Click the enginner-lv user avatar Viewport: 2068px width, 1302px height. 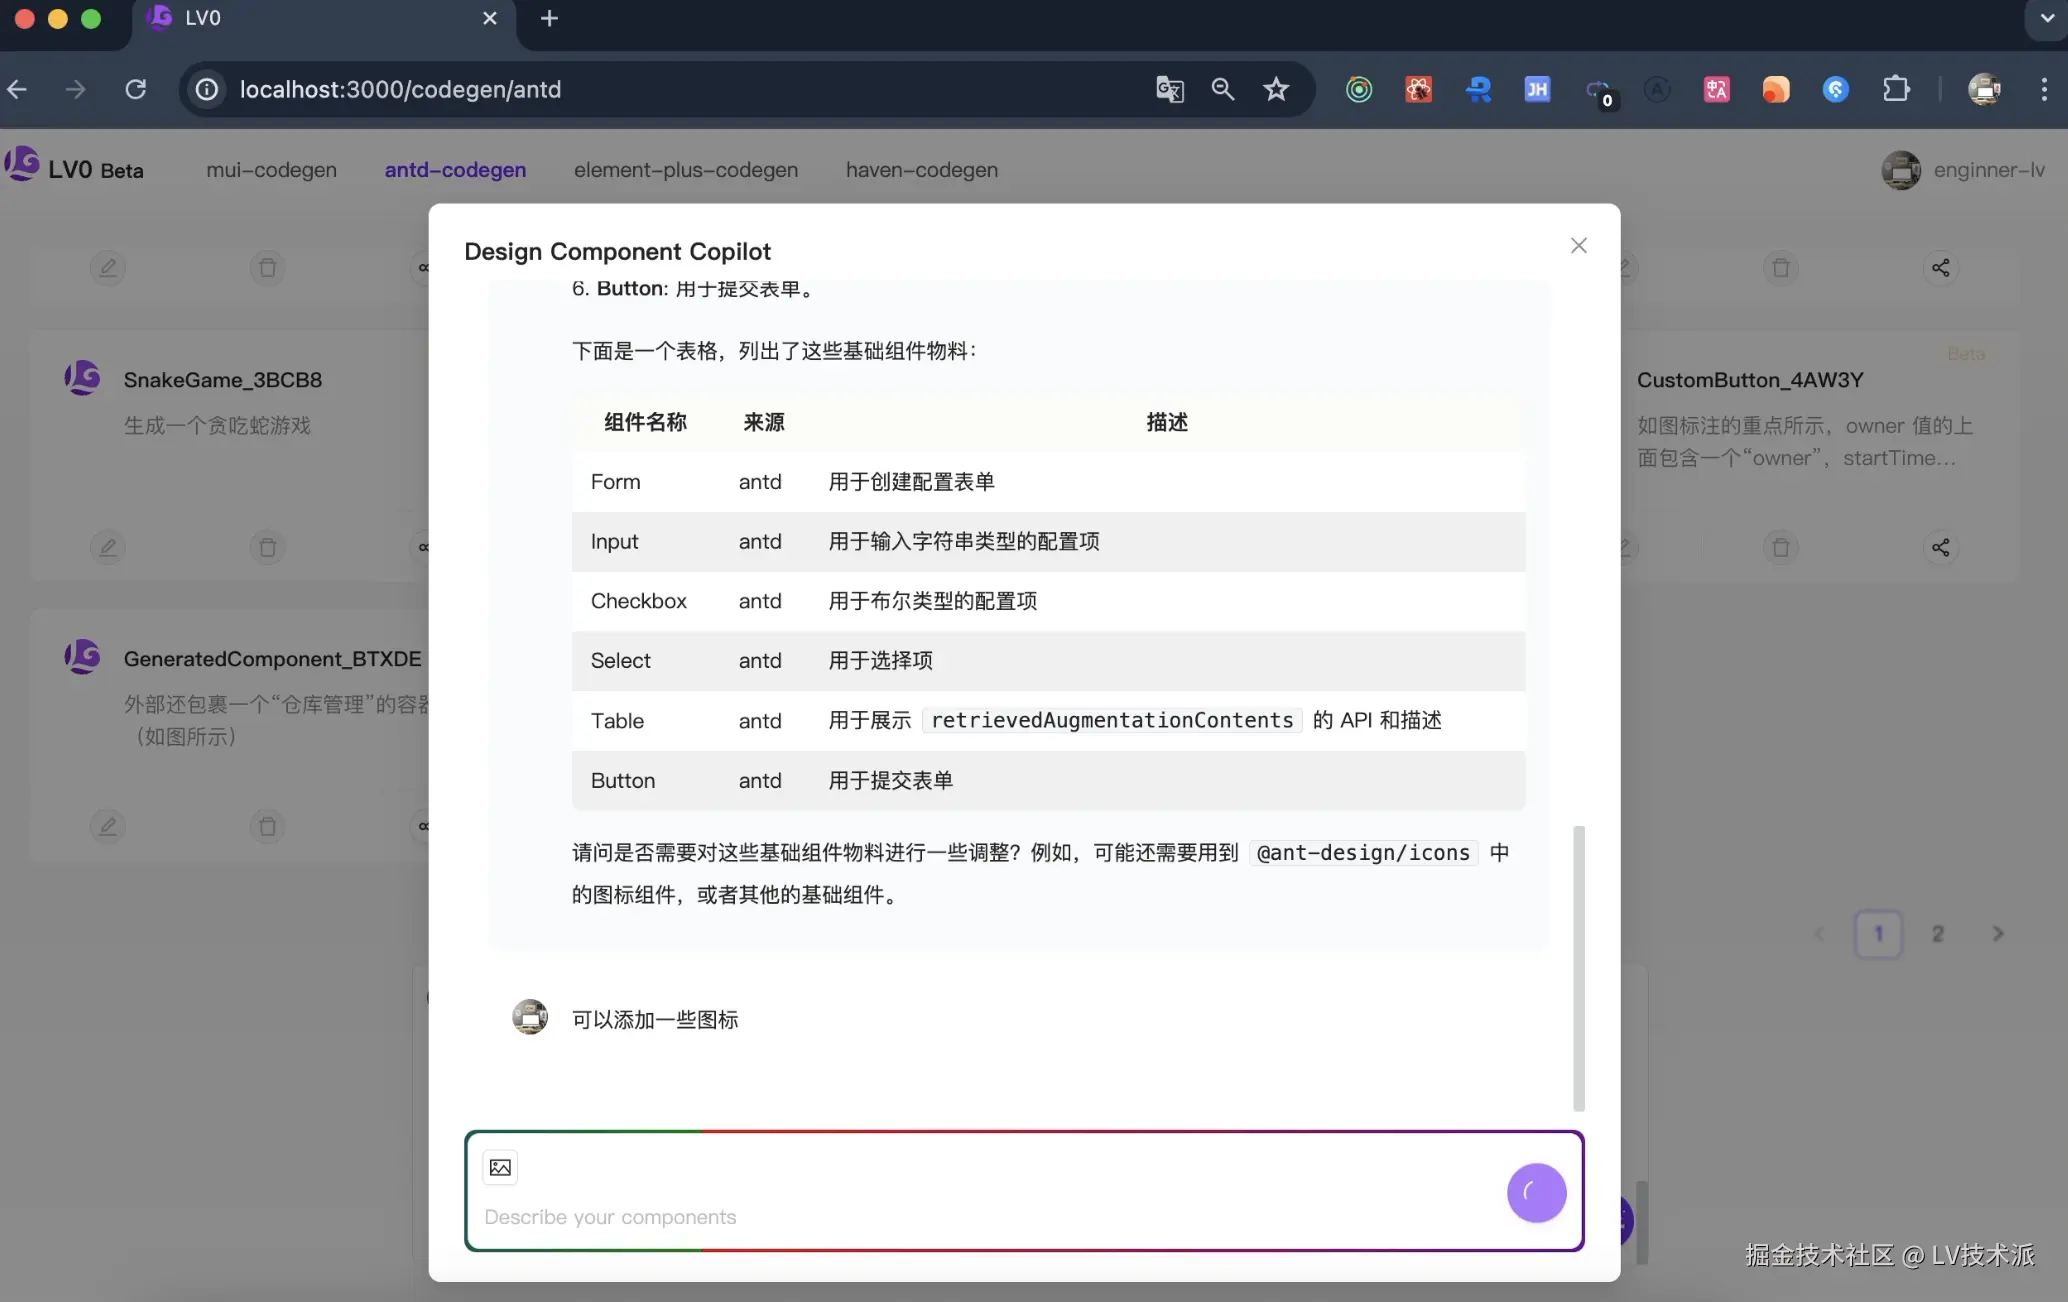click(x=1900, y=170)
